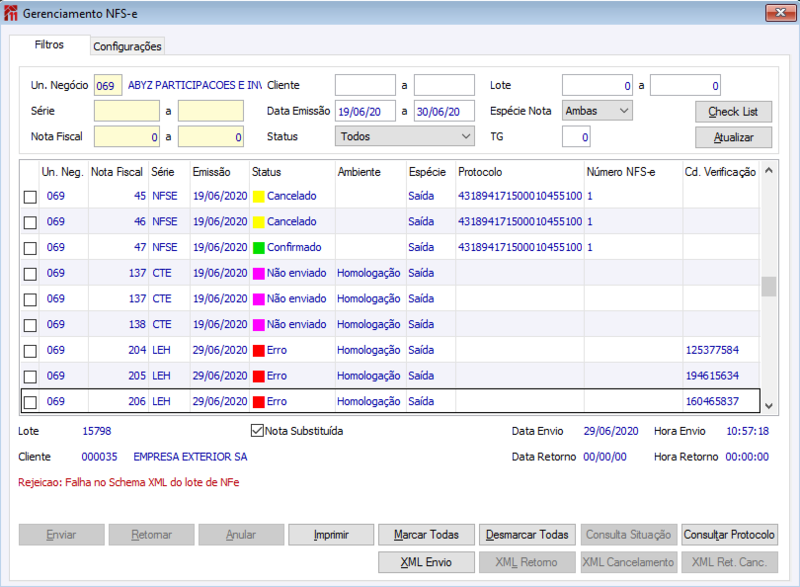Click green Confirmado status swatch for nota 47
The width and height of the screenshot is (800, 587).
259,248
